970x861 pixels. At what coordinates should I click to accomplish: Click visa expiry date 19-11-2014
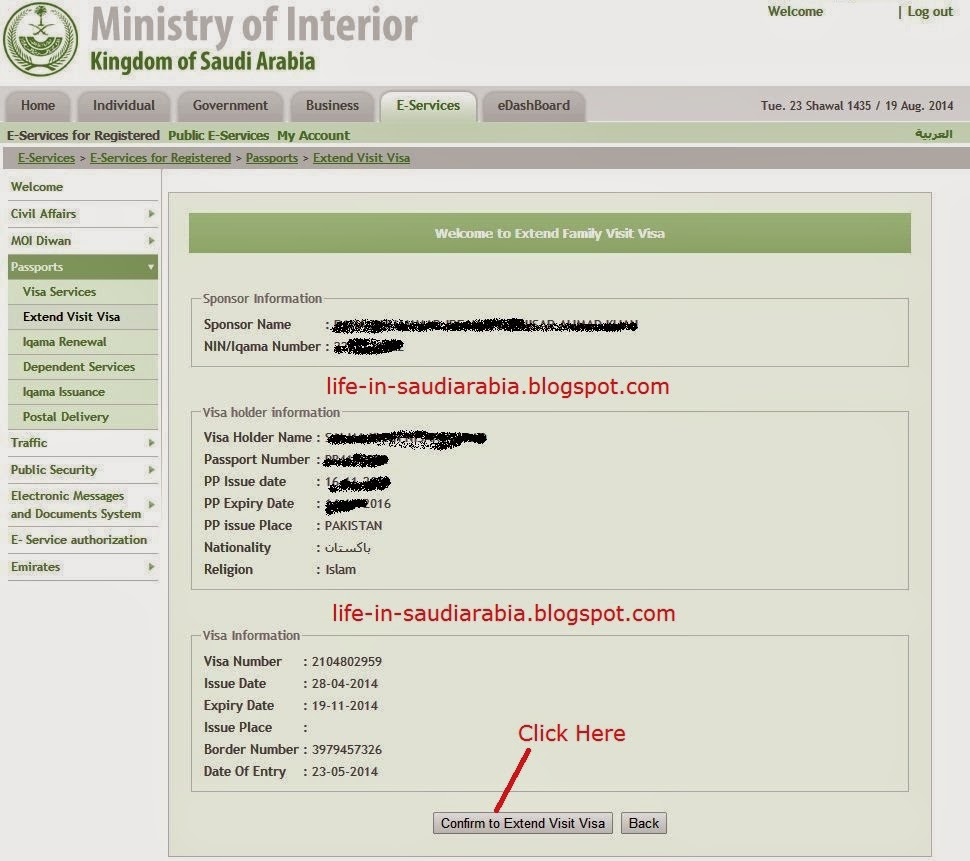pos(345,706)
